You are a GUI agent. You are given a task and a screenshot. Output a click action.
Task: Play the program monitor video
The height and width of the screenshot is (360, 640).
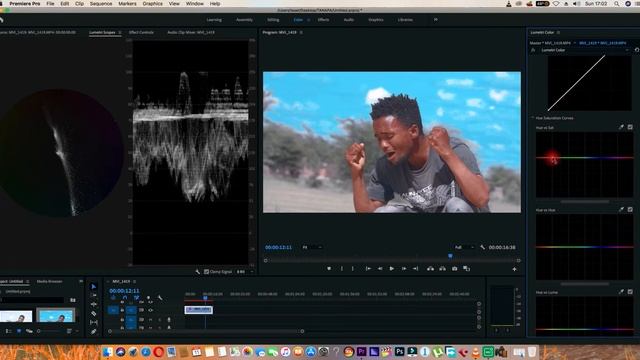tap(391, 269)
